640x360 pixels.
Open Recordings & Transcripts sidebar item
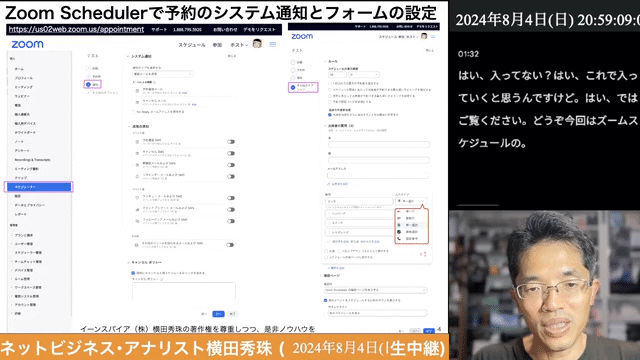click(32, 160)
